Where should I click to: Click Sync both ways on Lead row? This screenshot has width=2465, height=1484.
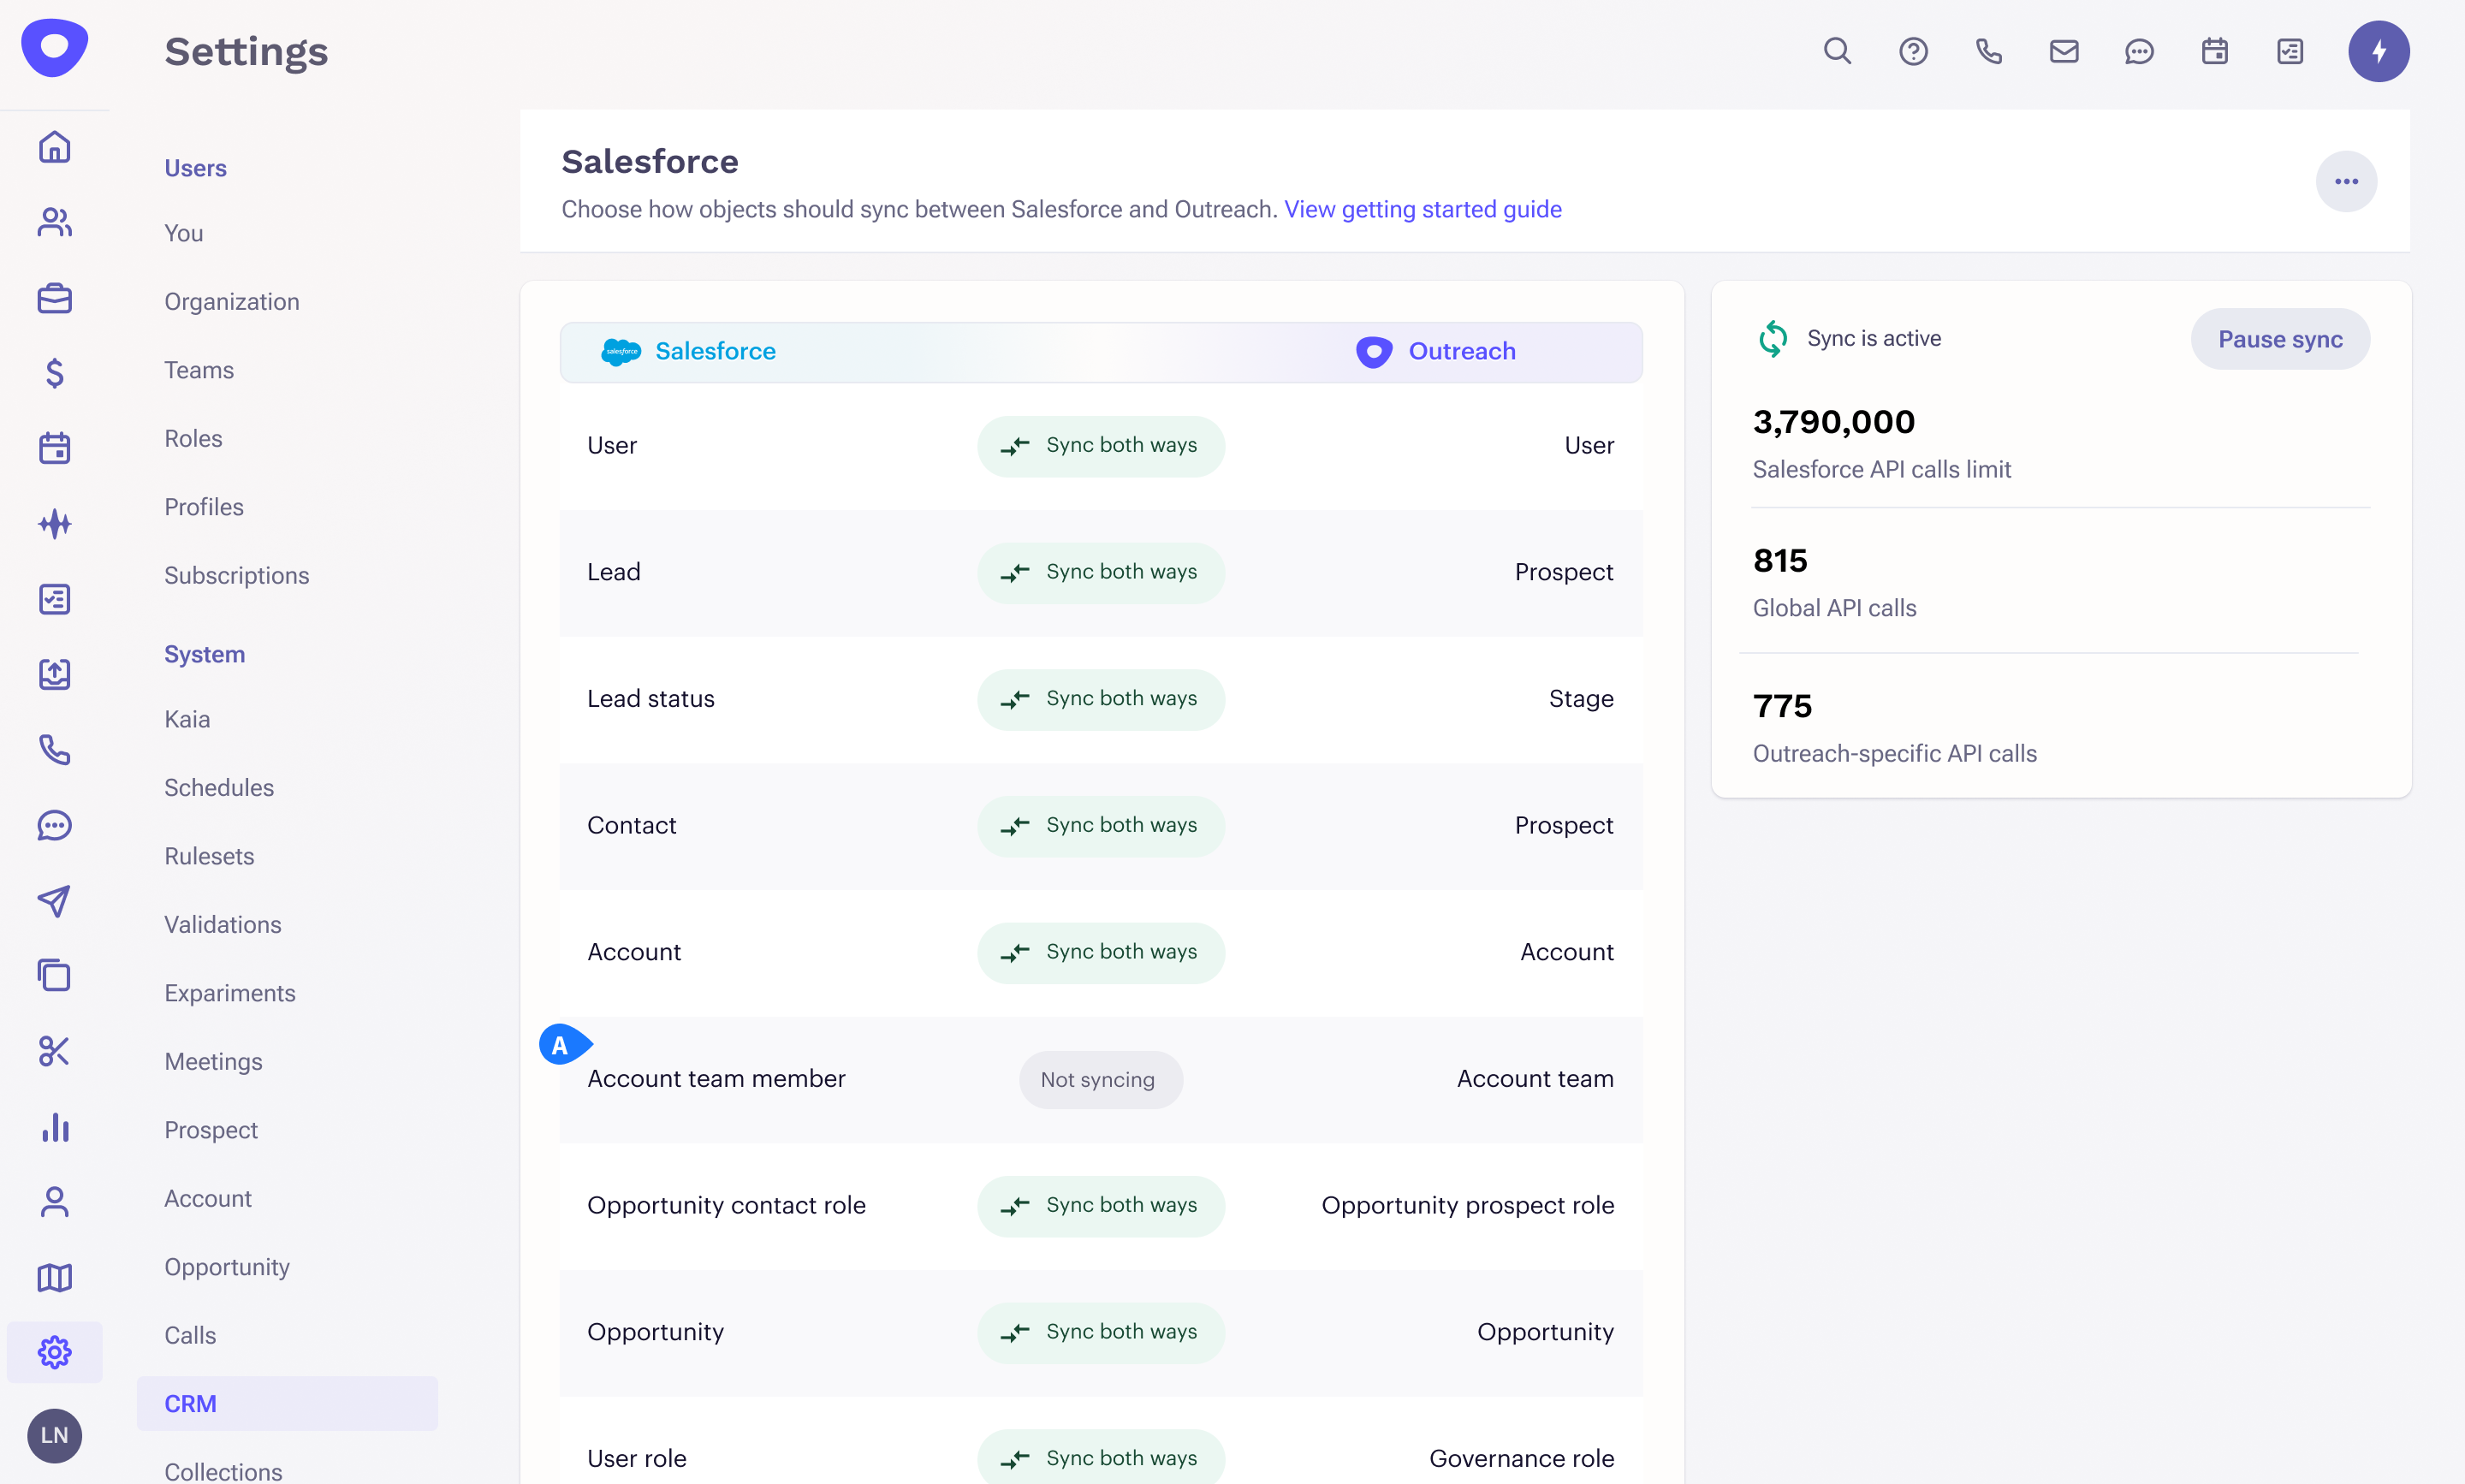click(x=1100, y=573)
